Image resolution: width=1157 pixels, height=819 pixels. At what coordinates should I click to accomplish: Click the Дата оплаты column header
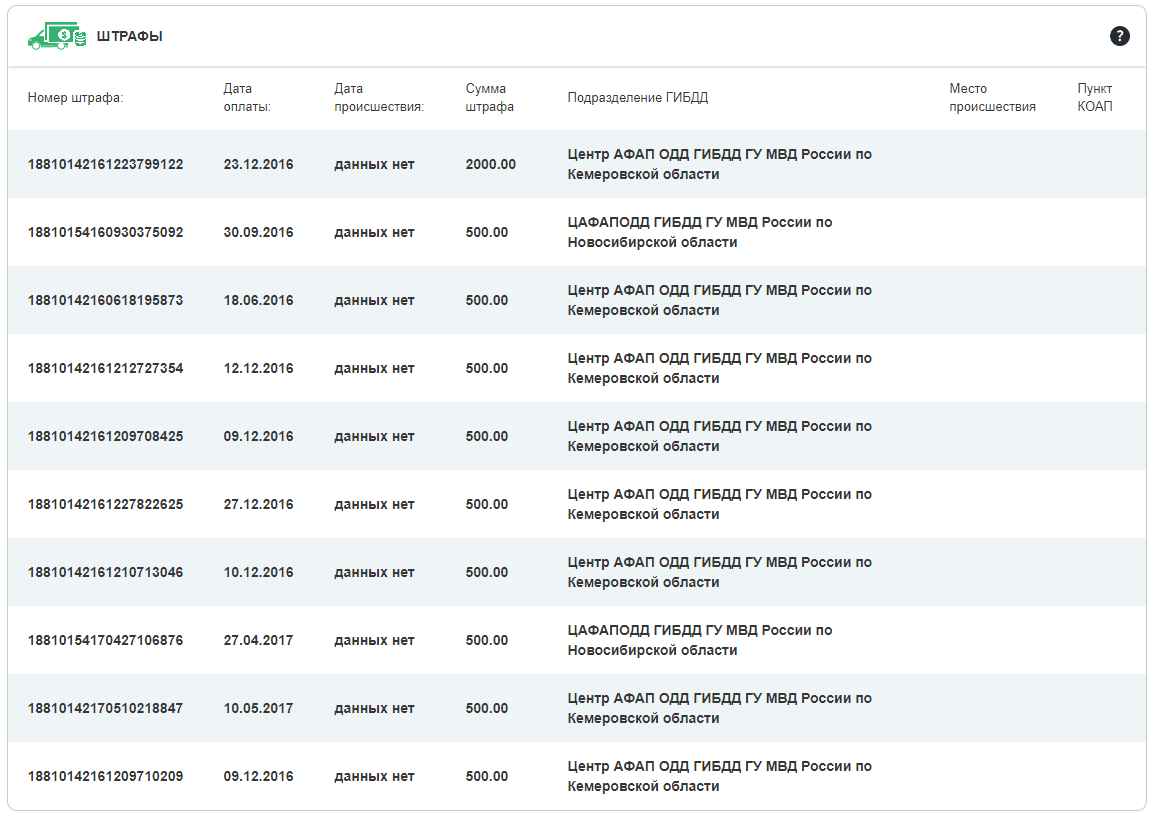[247, 97]
